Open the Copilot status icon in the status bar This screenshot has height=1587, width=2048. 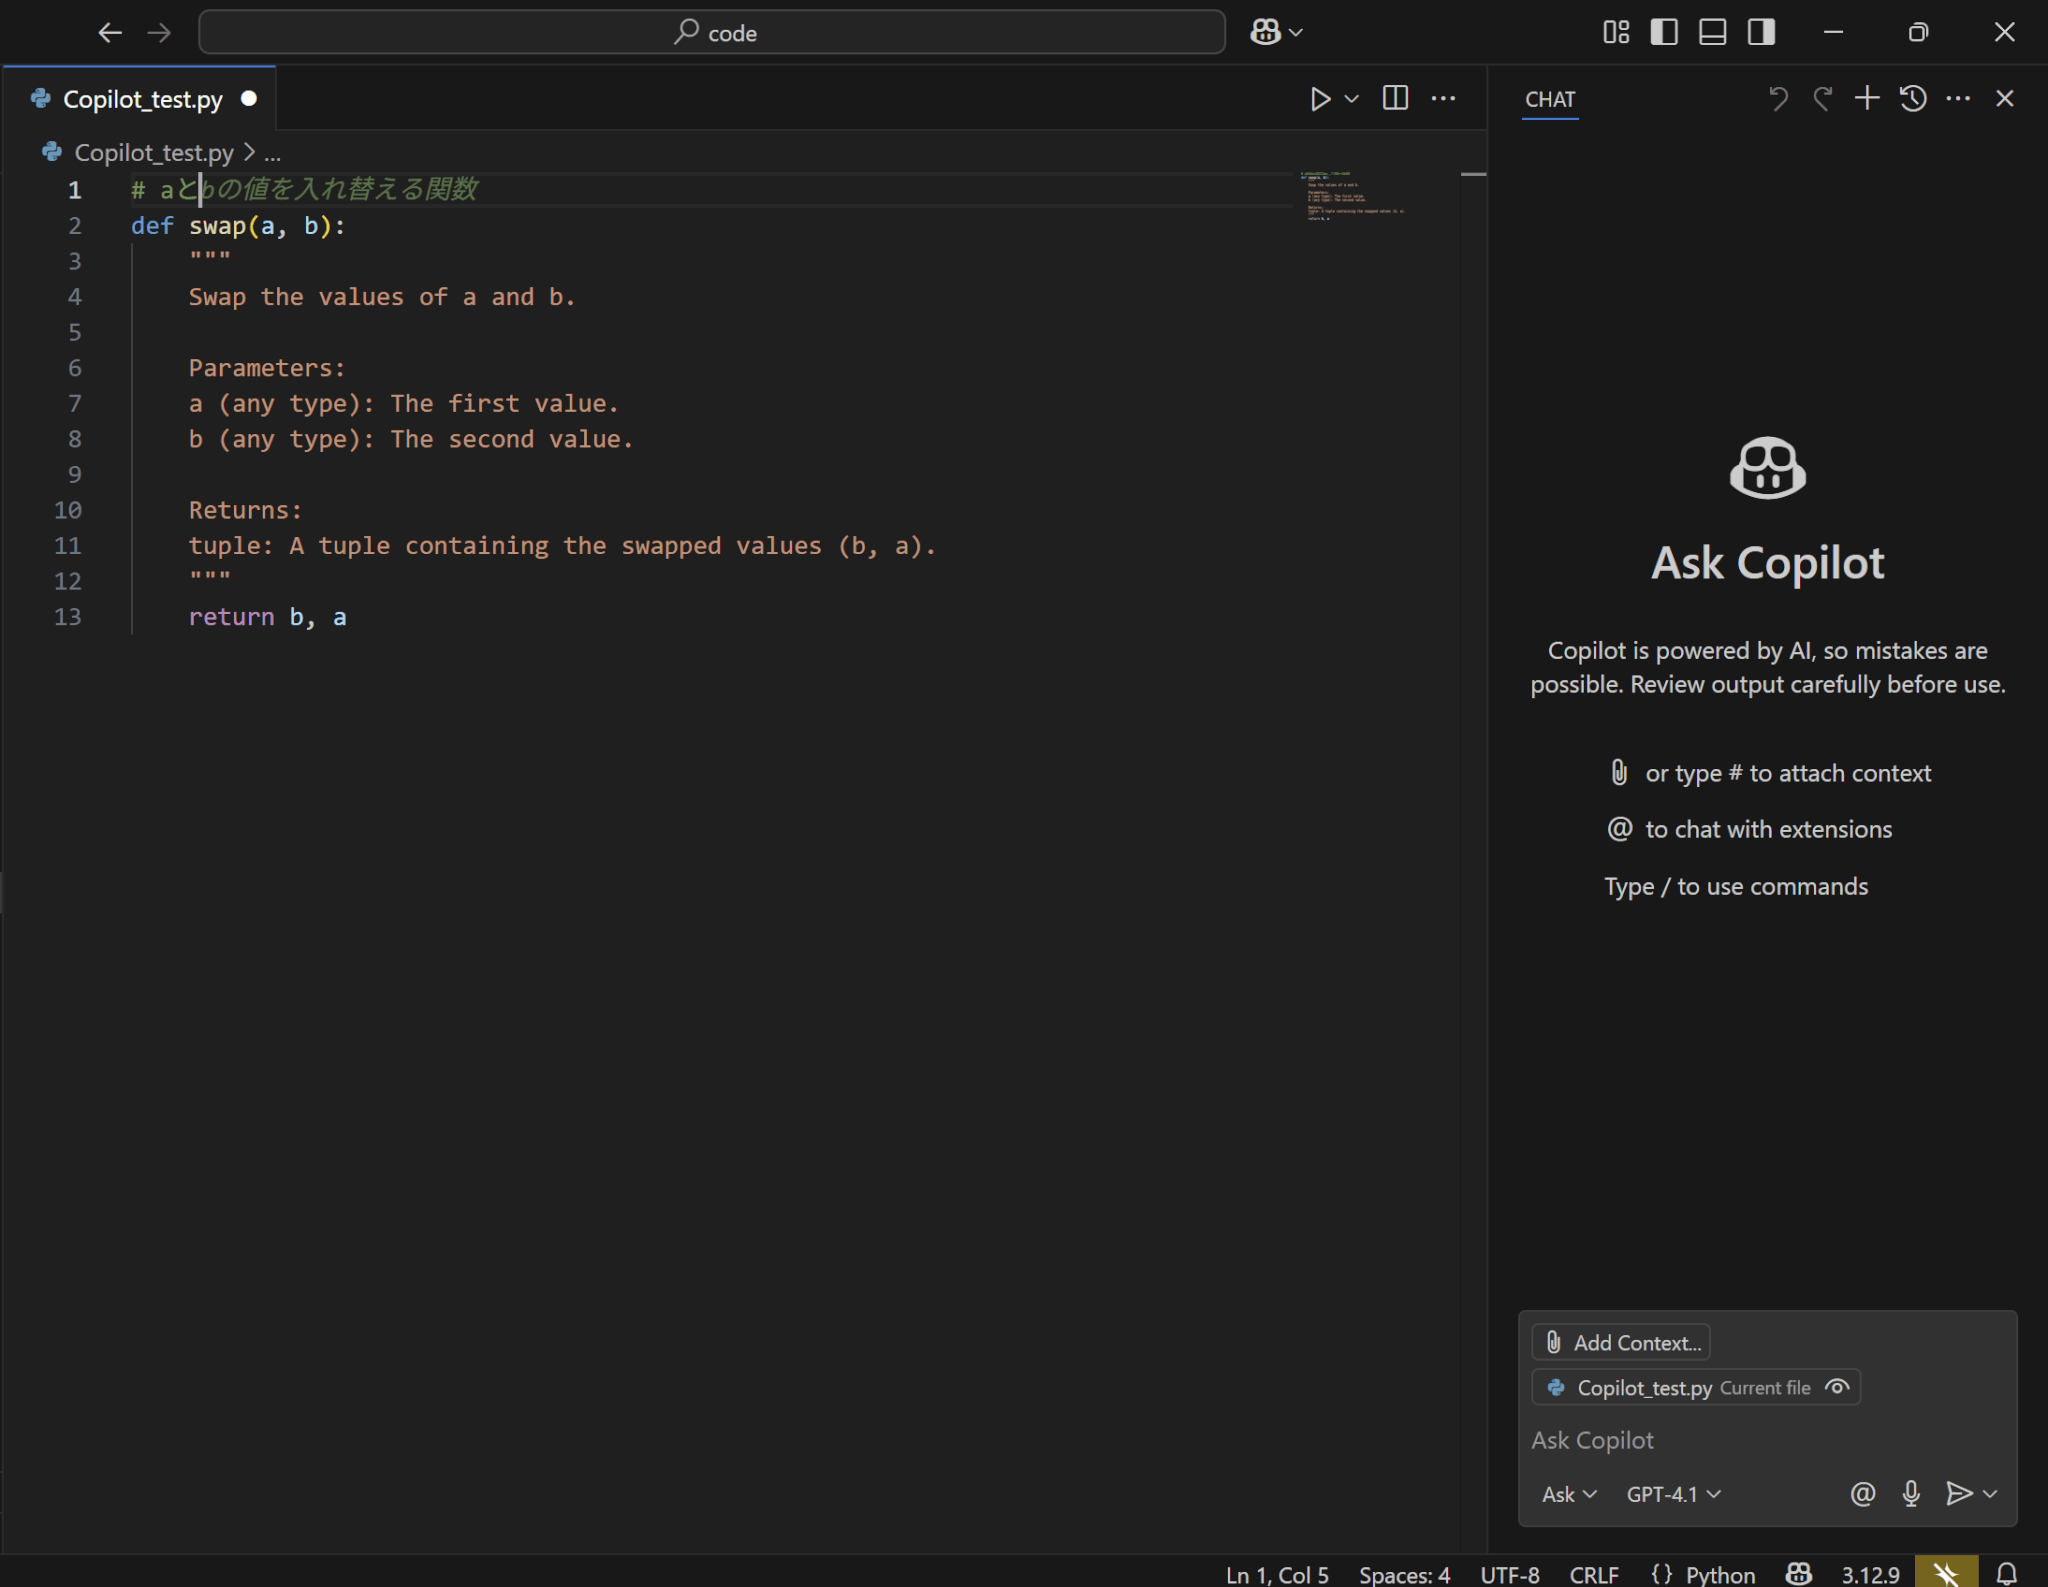(x=1799, y=1574)
